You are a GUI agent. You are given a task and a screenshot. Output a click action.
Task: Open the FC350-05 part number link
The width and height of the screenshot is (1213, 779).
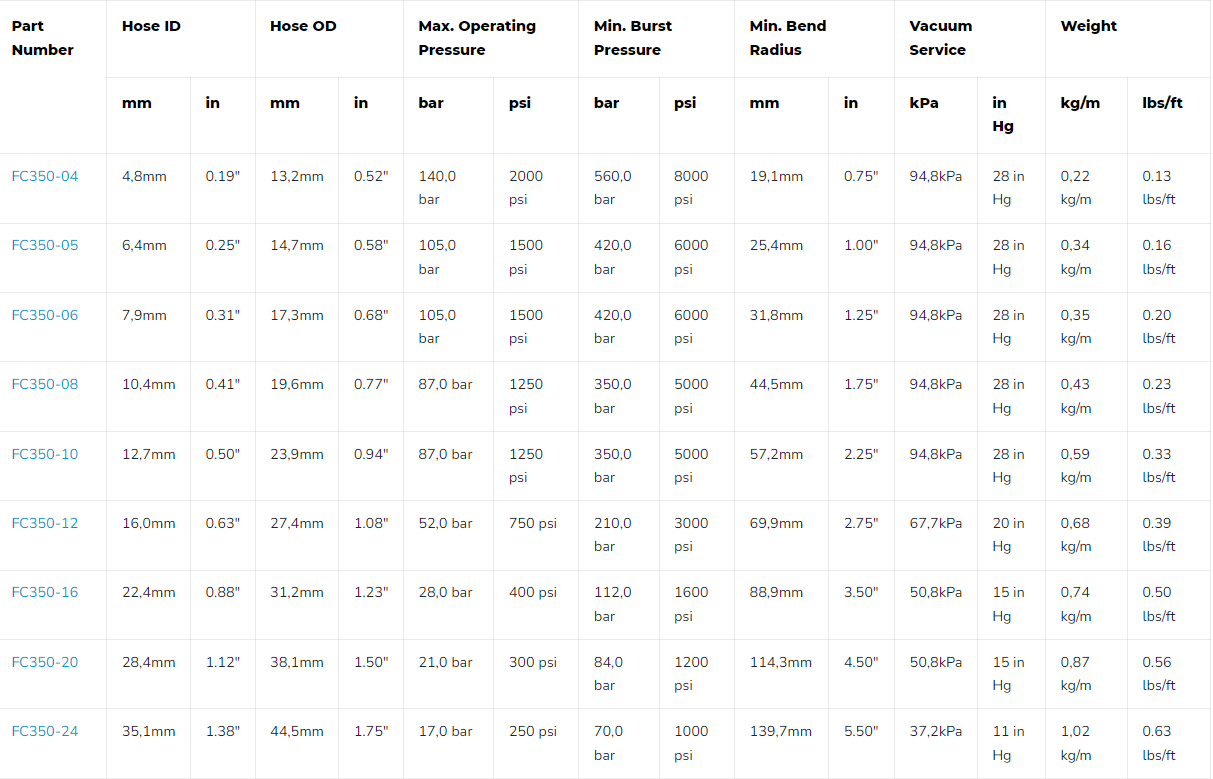(45, 245)
